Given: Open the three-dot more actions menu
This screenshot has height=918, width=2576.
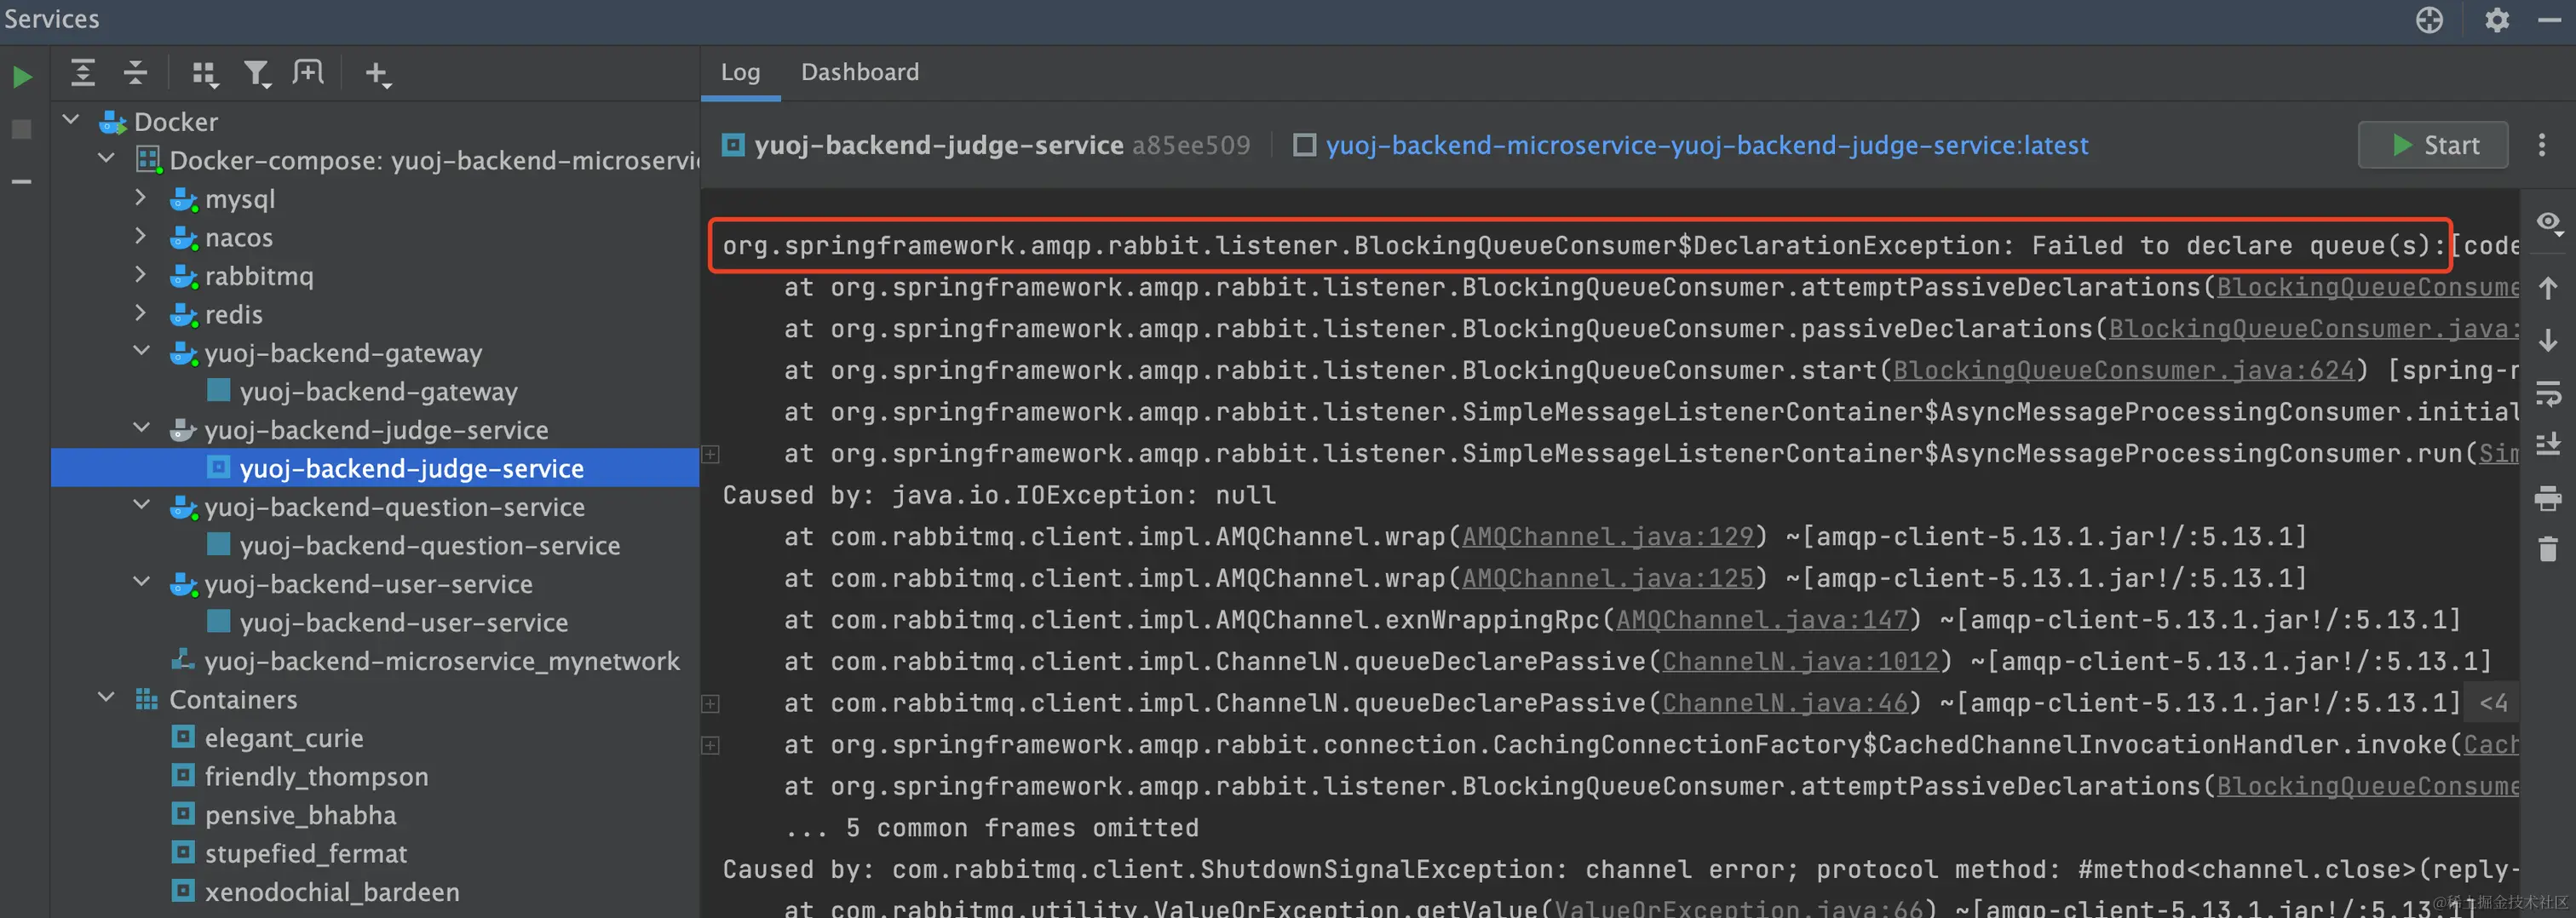Looking at the screenshot, I should click(2542, 145).
